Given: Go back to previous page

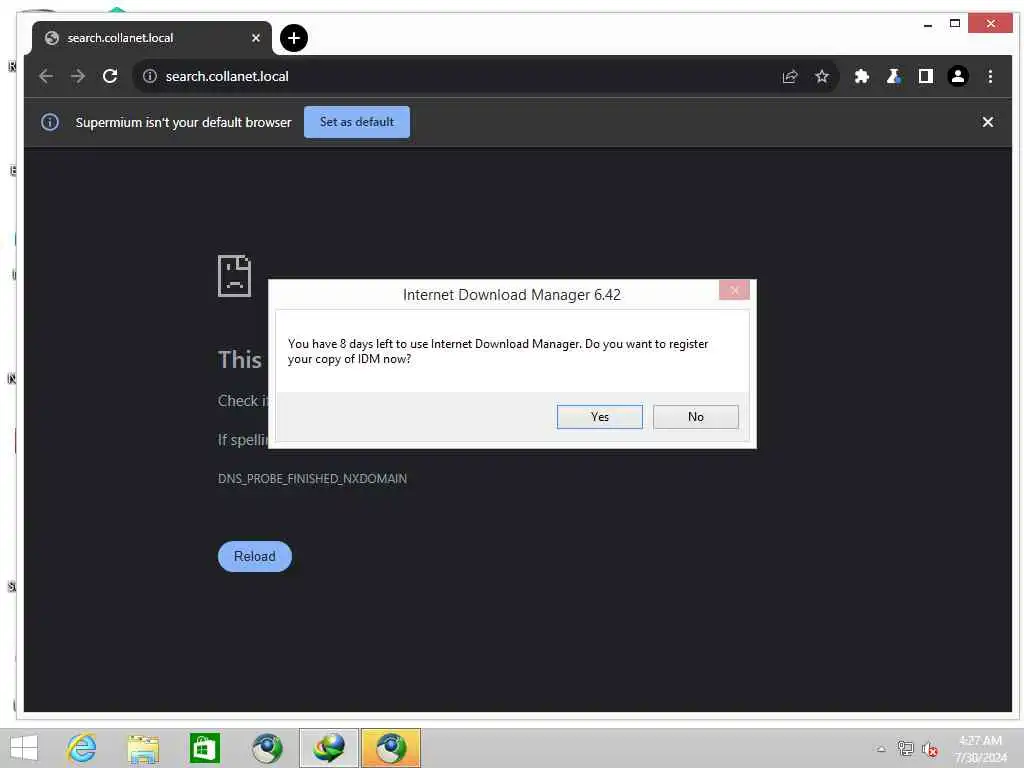Looking at the screenshot, I should coord(46,76).
